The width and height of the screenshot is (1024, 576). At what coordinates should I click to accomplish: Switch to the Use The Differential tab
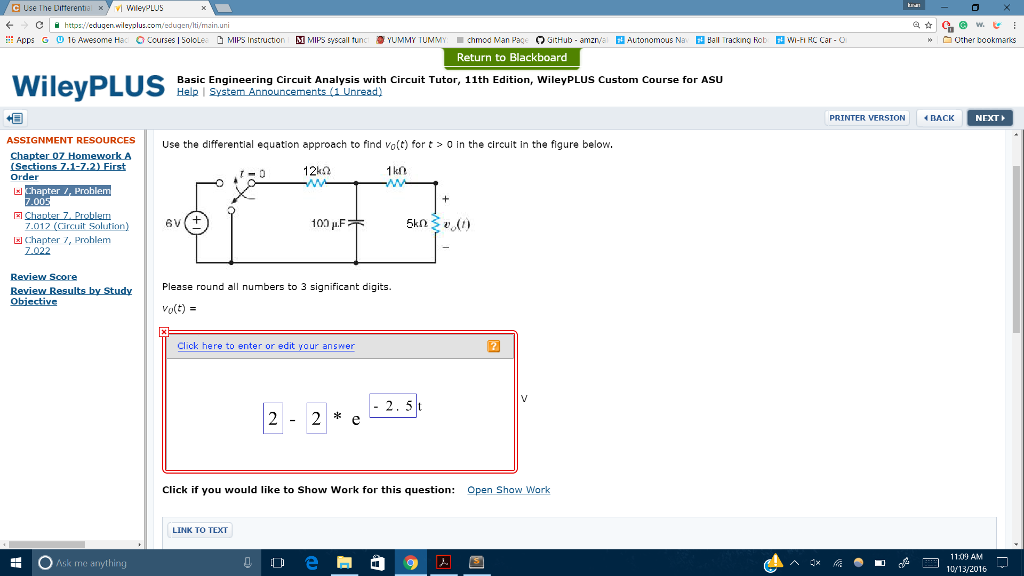click(55, 6)
